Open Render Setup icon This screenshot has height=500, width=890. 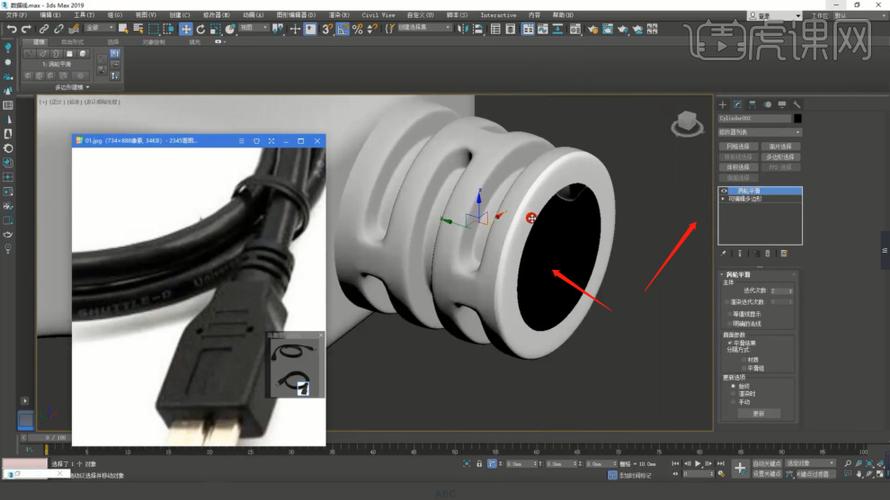click(x=593, y=29)
